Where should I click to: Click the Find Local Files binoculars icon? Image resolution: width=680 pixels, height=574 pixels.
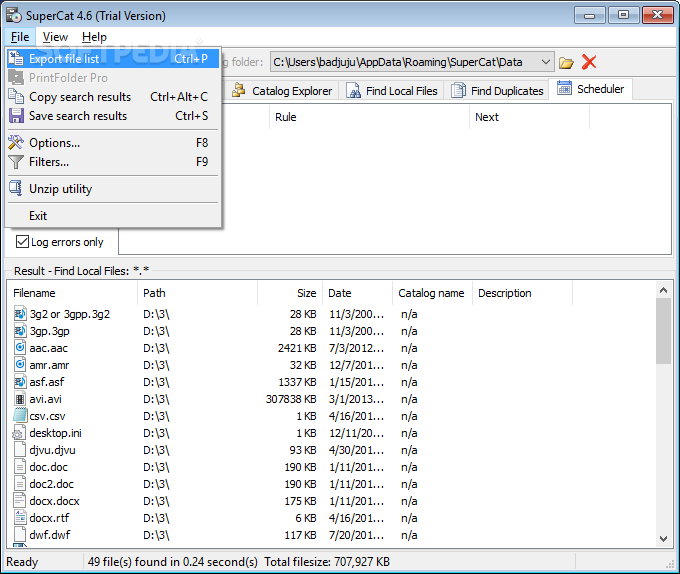pos(353,90)
